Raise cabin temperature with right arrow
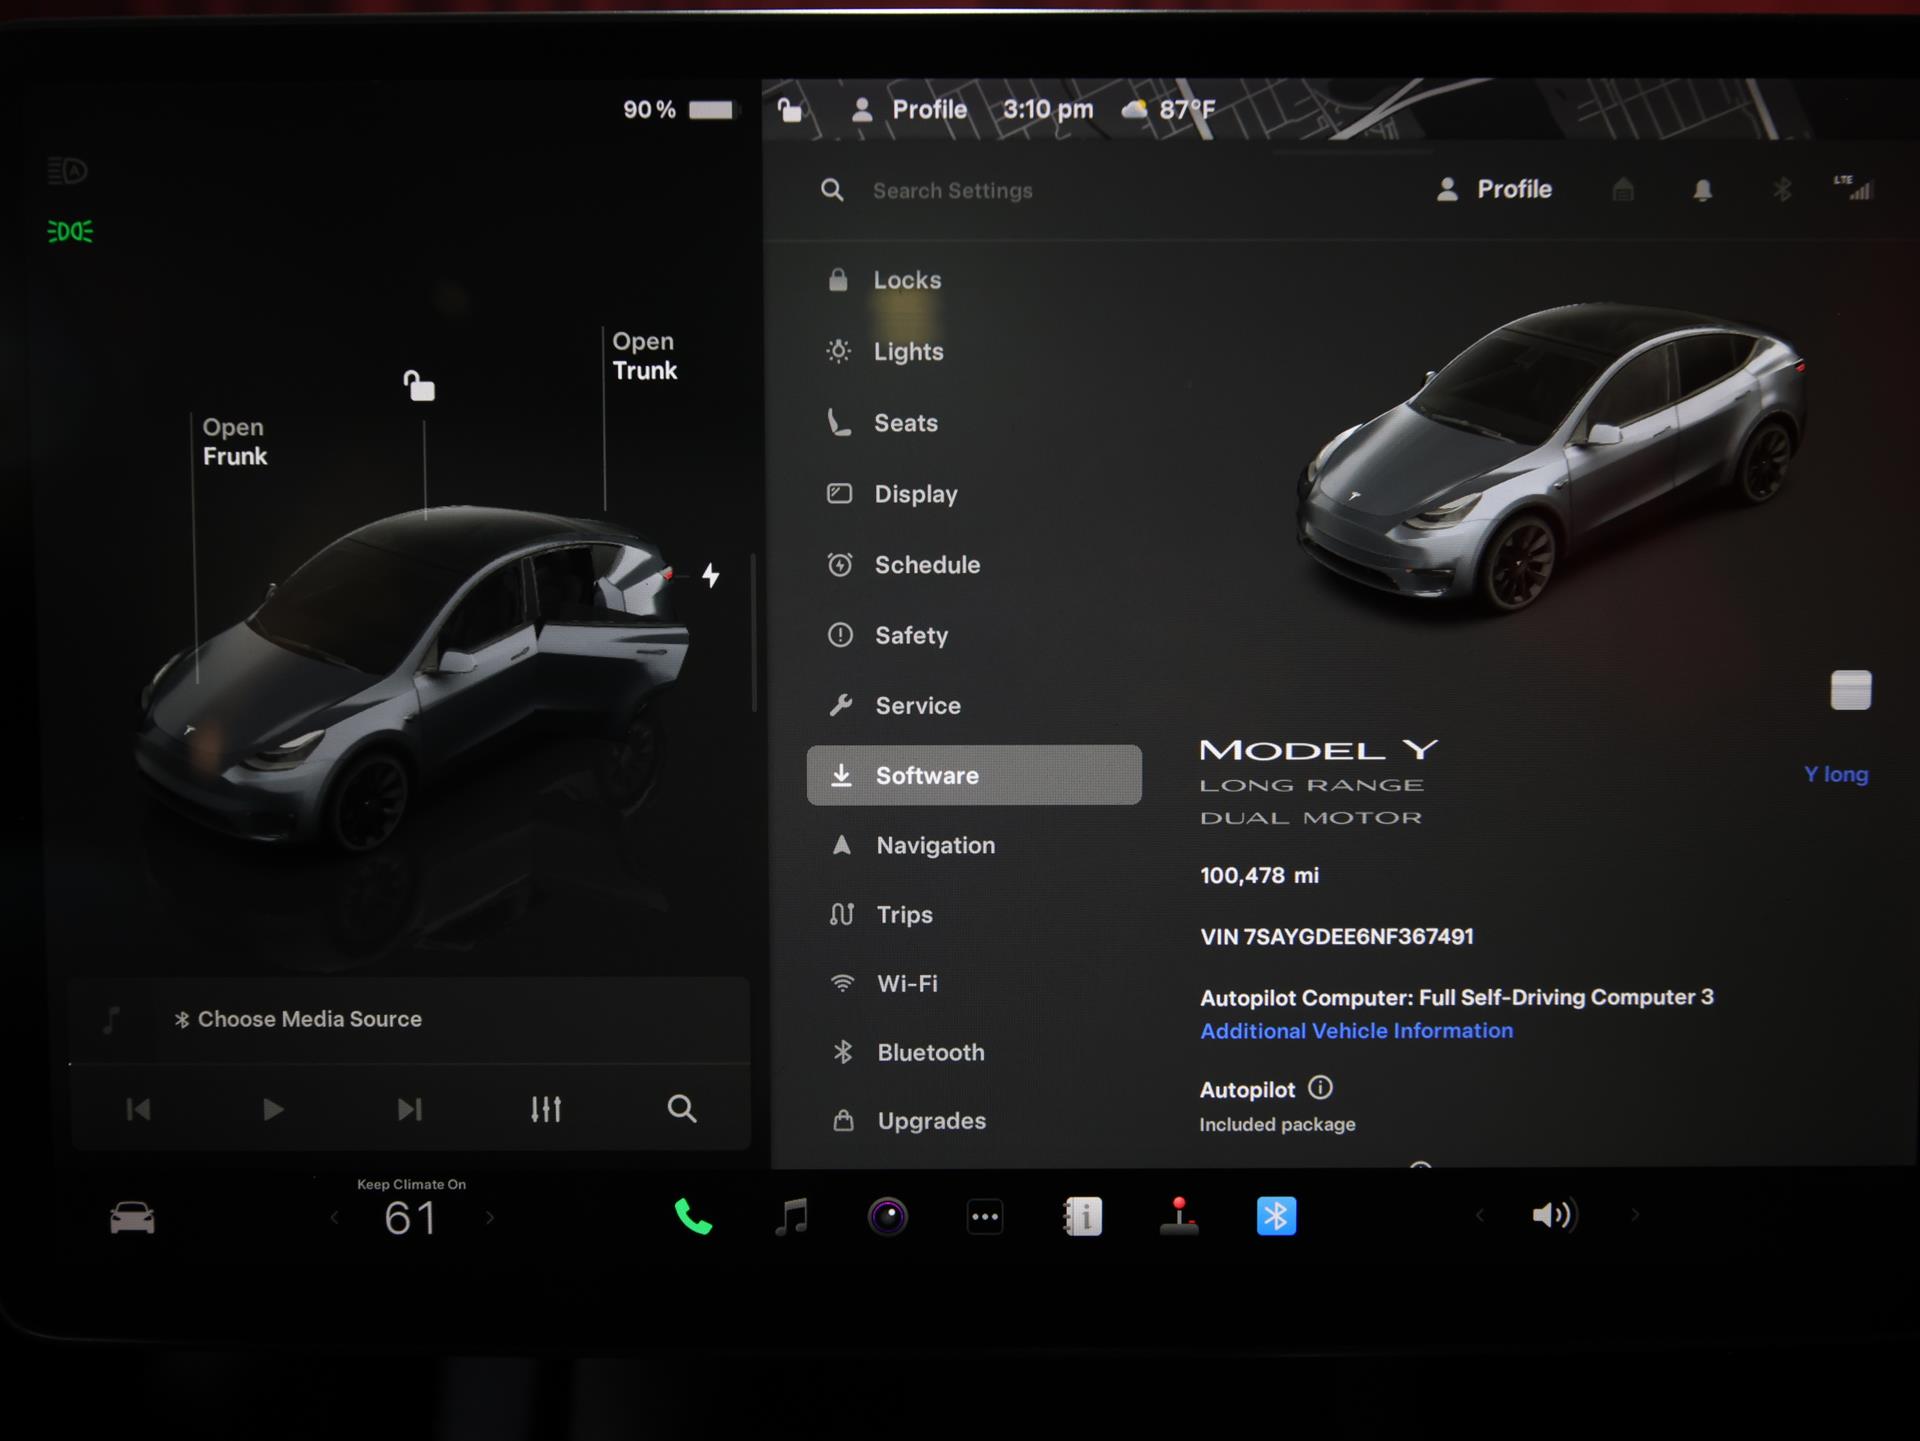The image size is (1920, 1441). (x=490, y=1218)
